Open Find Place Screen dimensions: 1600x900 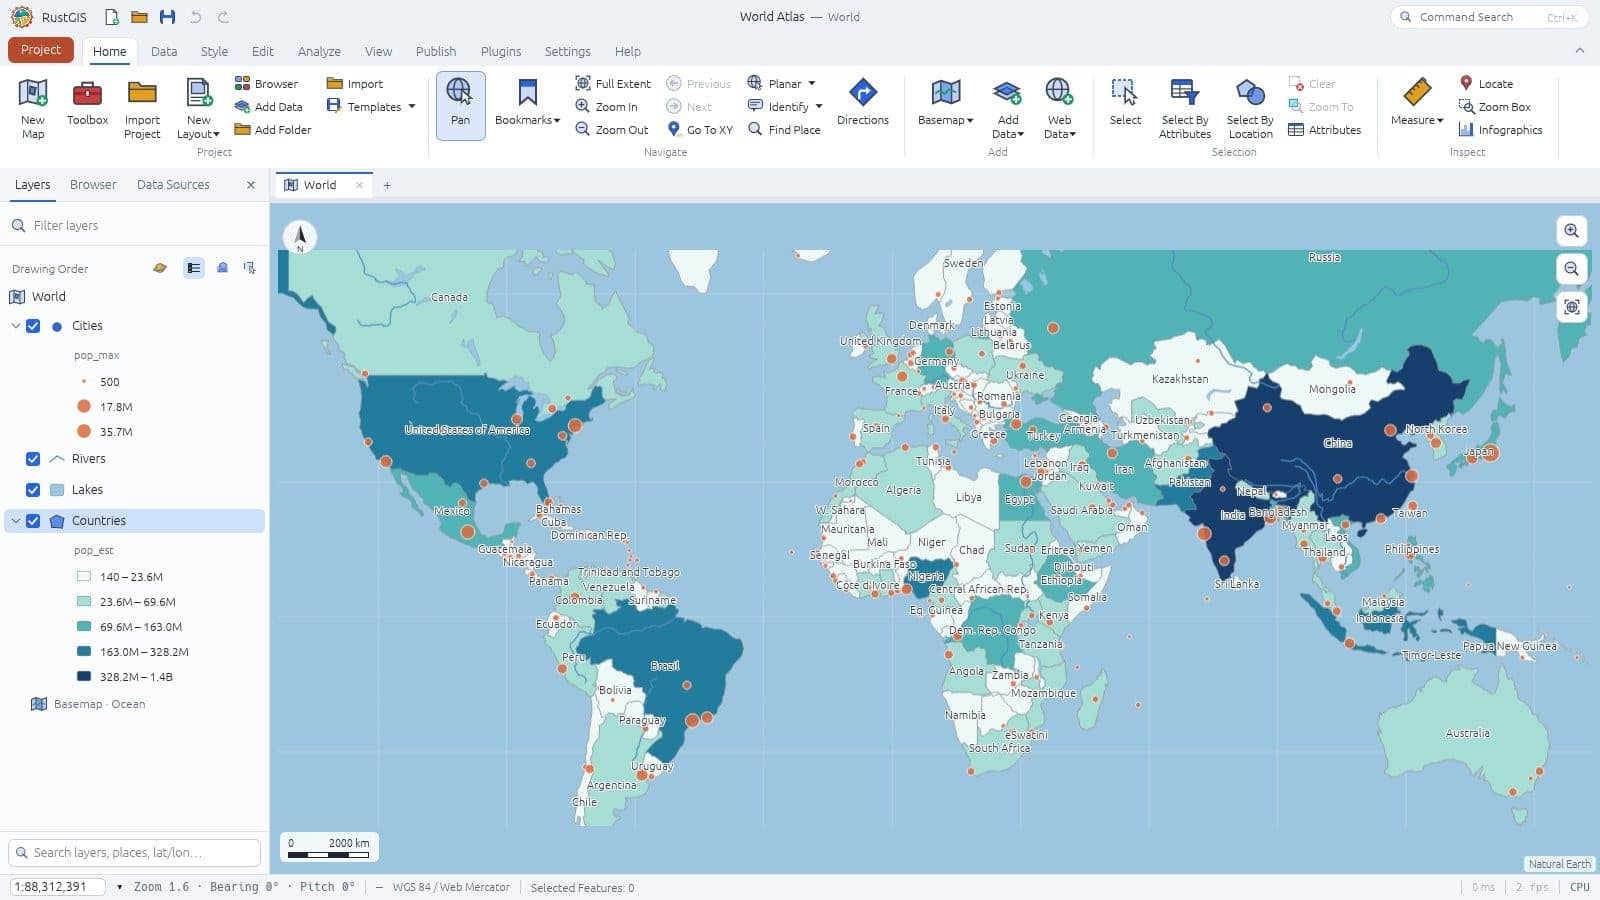784,130
